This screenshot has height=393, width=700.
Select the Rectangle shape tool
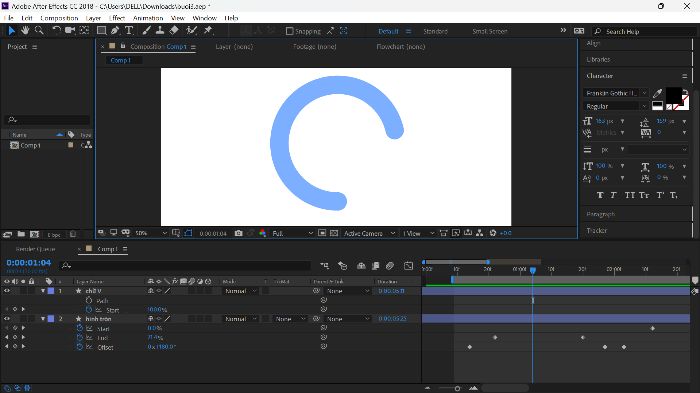click(x=101, y=30)
